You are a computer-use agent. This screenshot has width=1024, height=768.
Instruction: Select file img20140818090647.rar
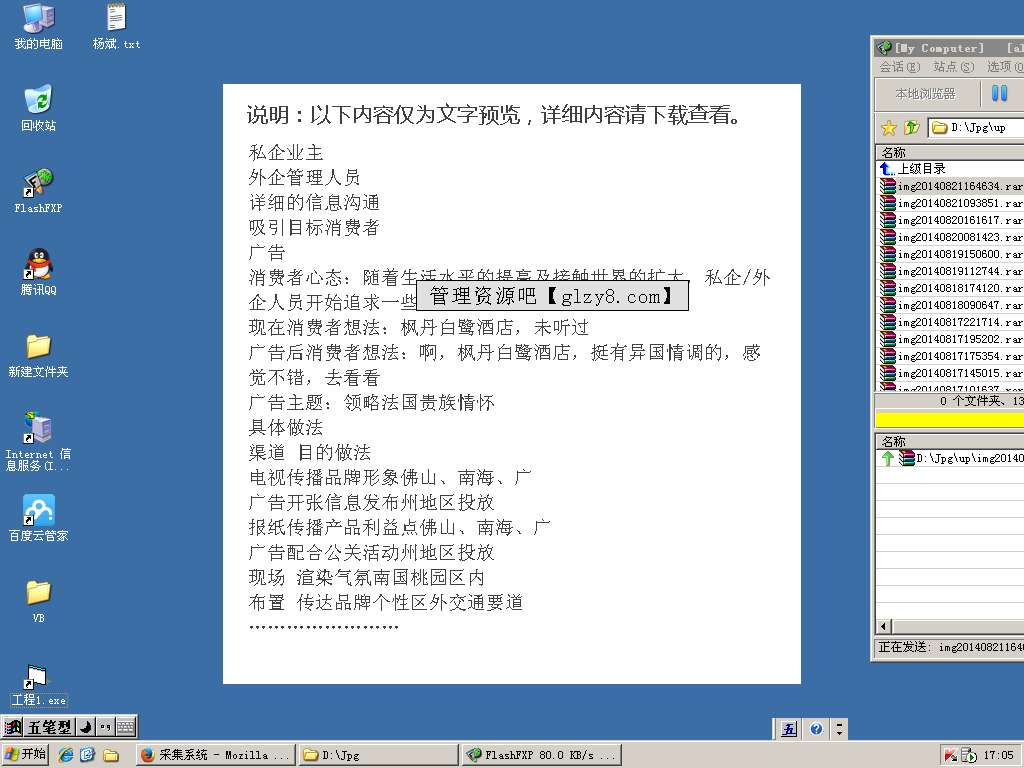point(950,305)
